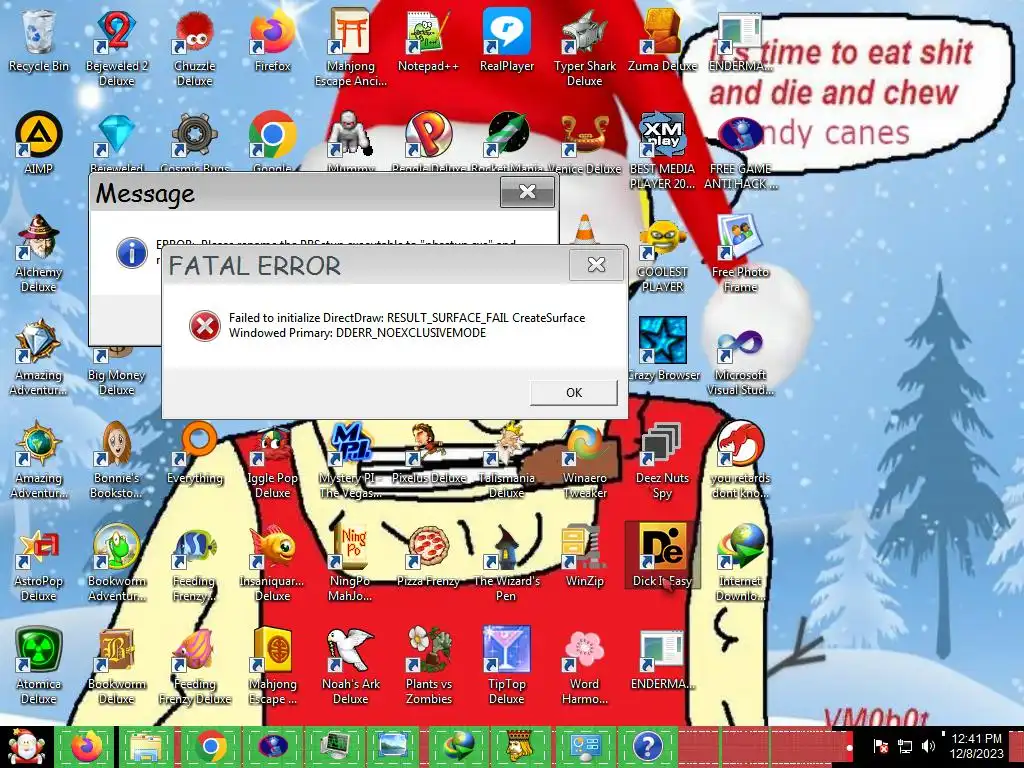1024x768 pixels.
Task: Open the Venice Deluxe shortcut
Action: point(584,142)
